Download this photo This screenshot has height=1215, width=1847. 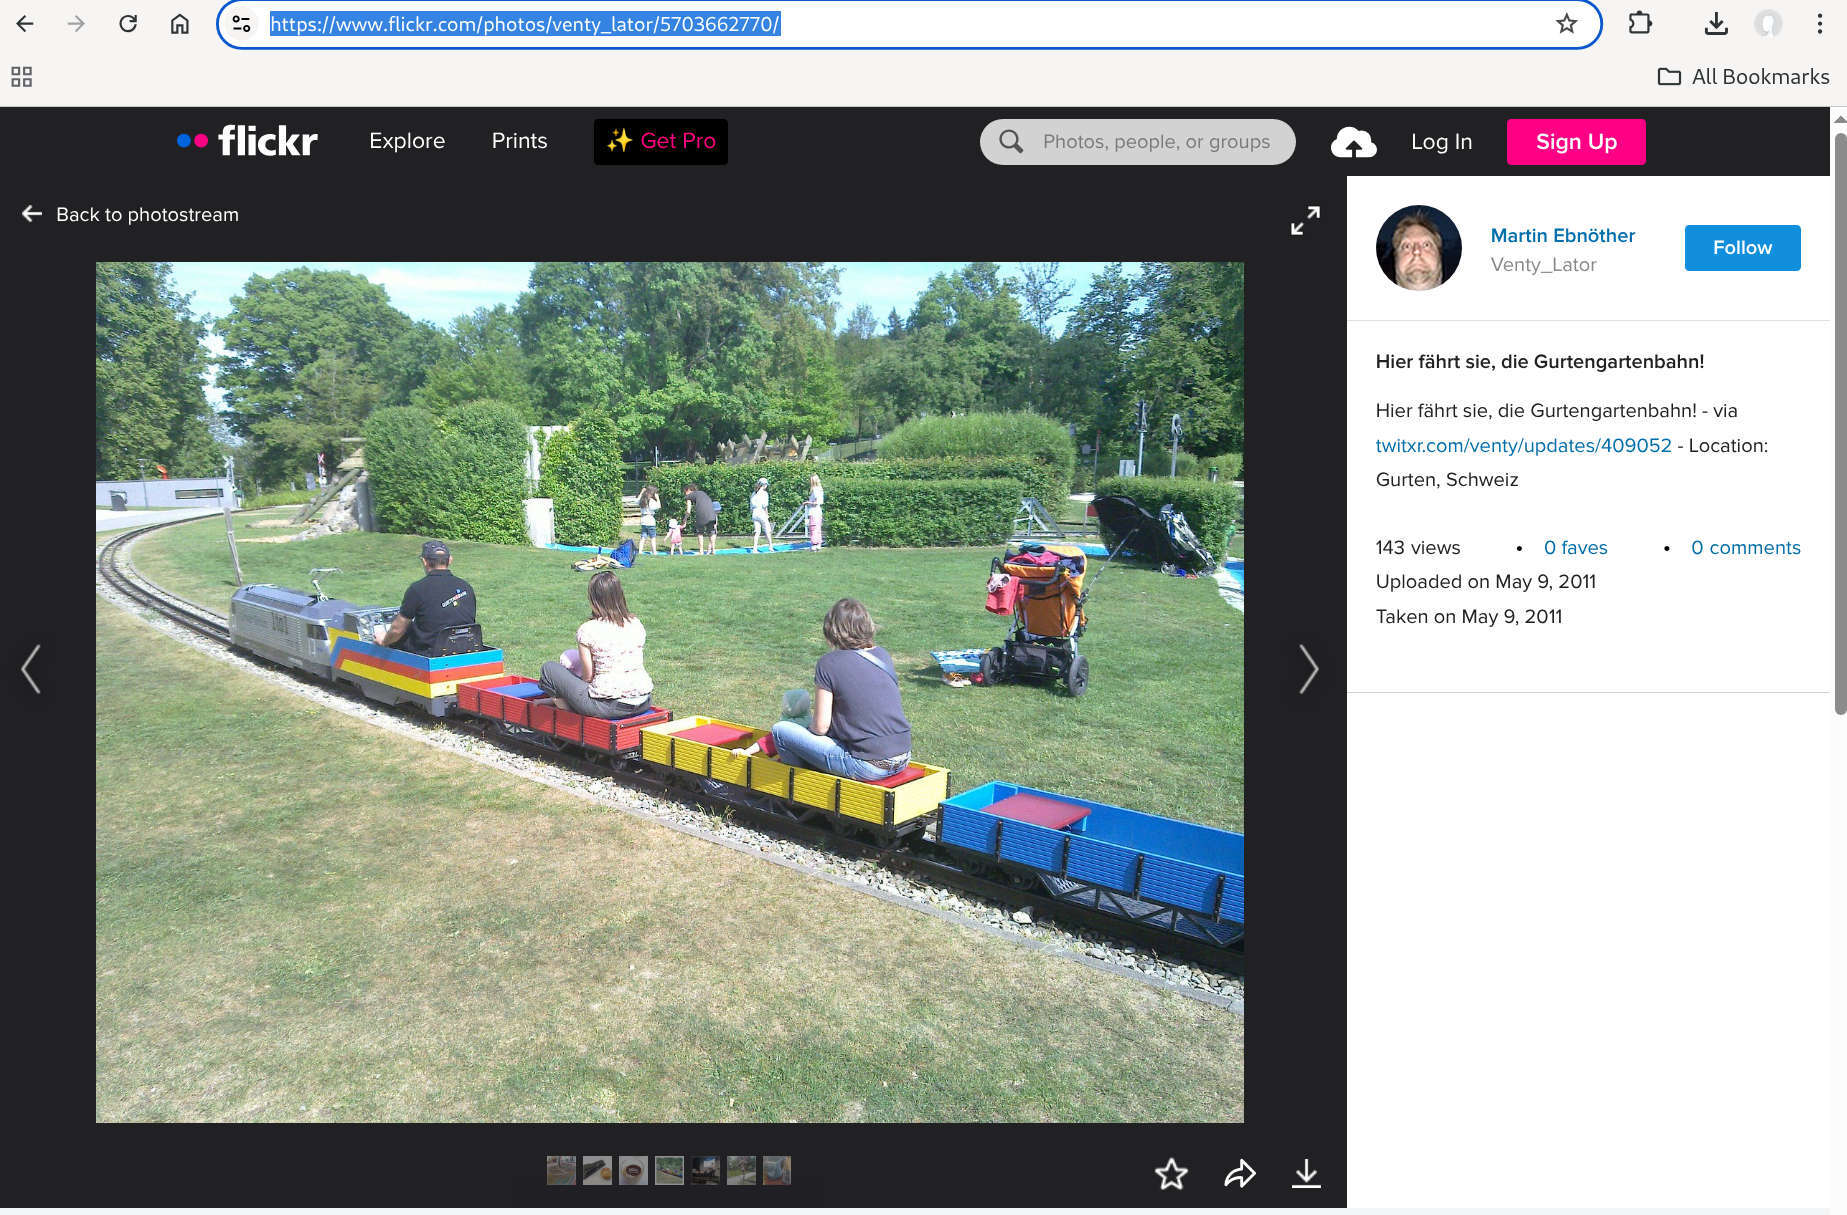(x=1306, y=1173)
